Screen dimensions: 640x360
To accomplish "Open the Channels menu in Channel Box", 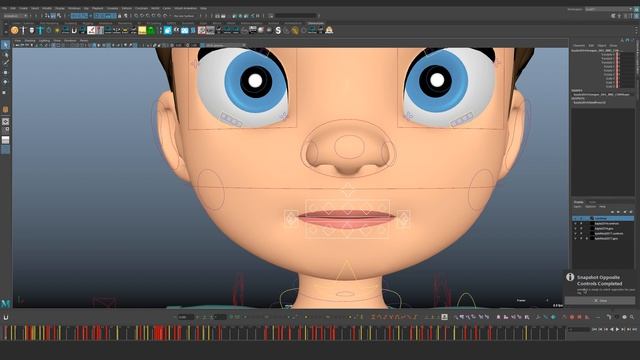I will click(x=579, y=46).
